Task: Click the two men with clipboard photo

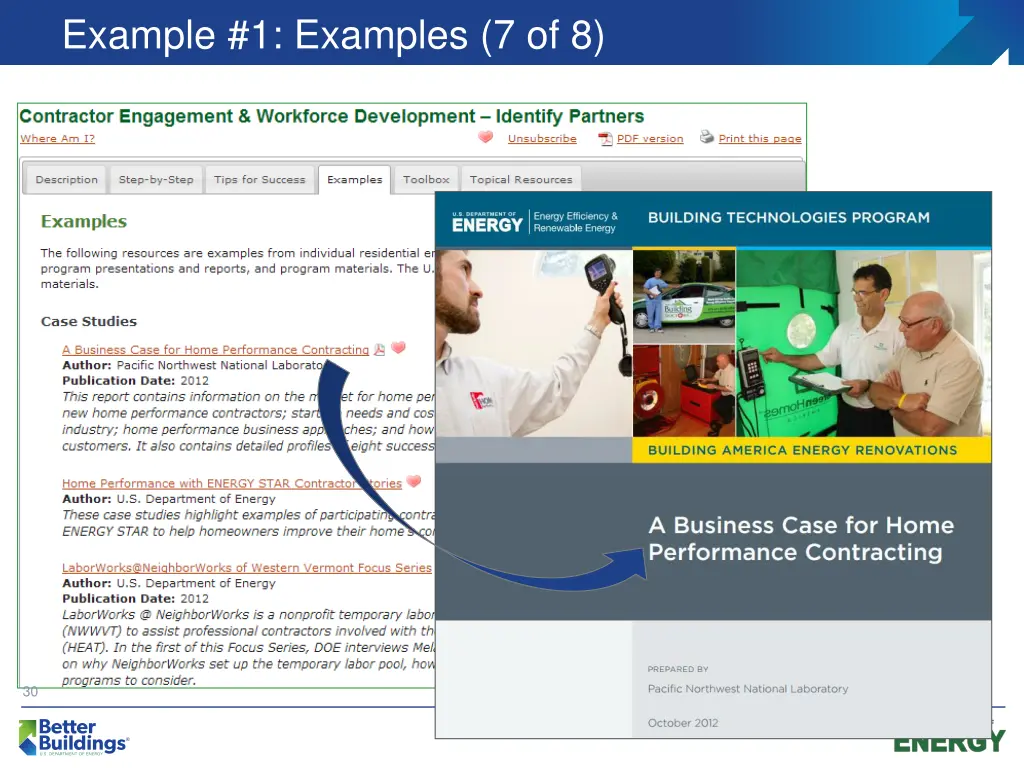Action: pyautogui.click(x=863, y=343)
